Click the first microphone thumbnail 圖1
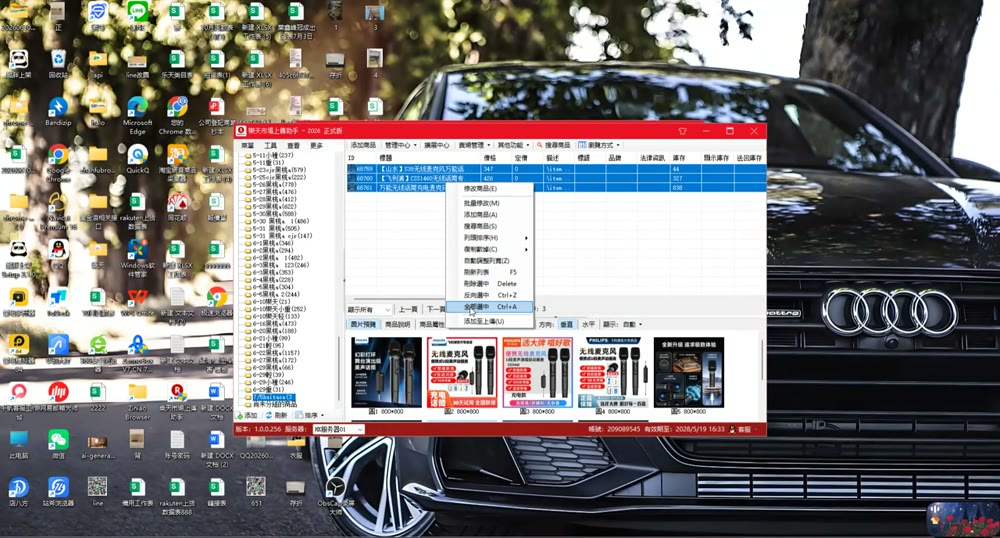 (x=386, y=372)
